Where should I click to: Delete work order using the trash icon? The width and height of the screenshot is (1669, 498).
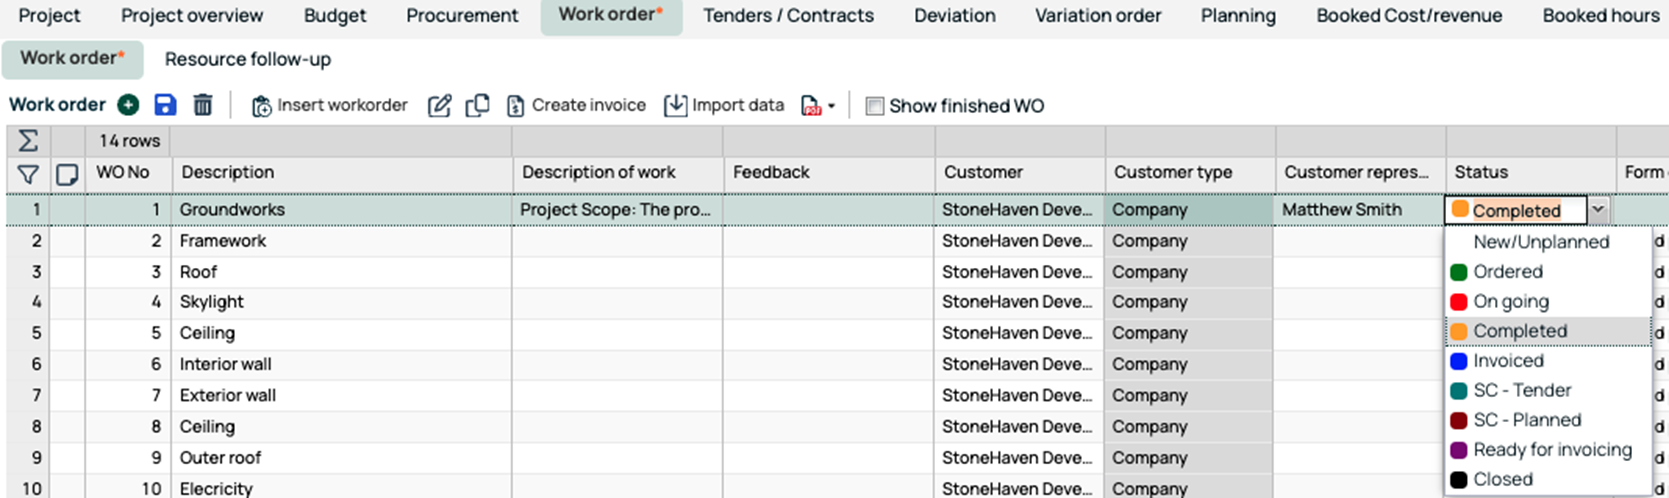coord(203,105)
